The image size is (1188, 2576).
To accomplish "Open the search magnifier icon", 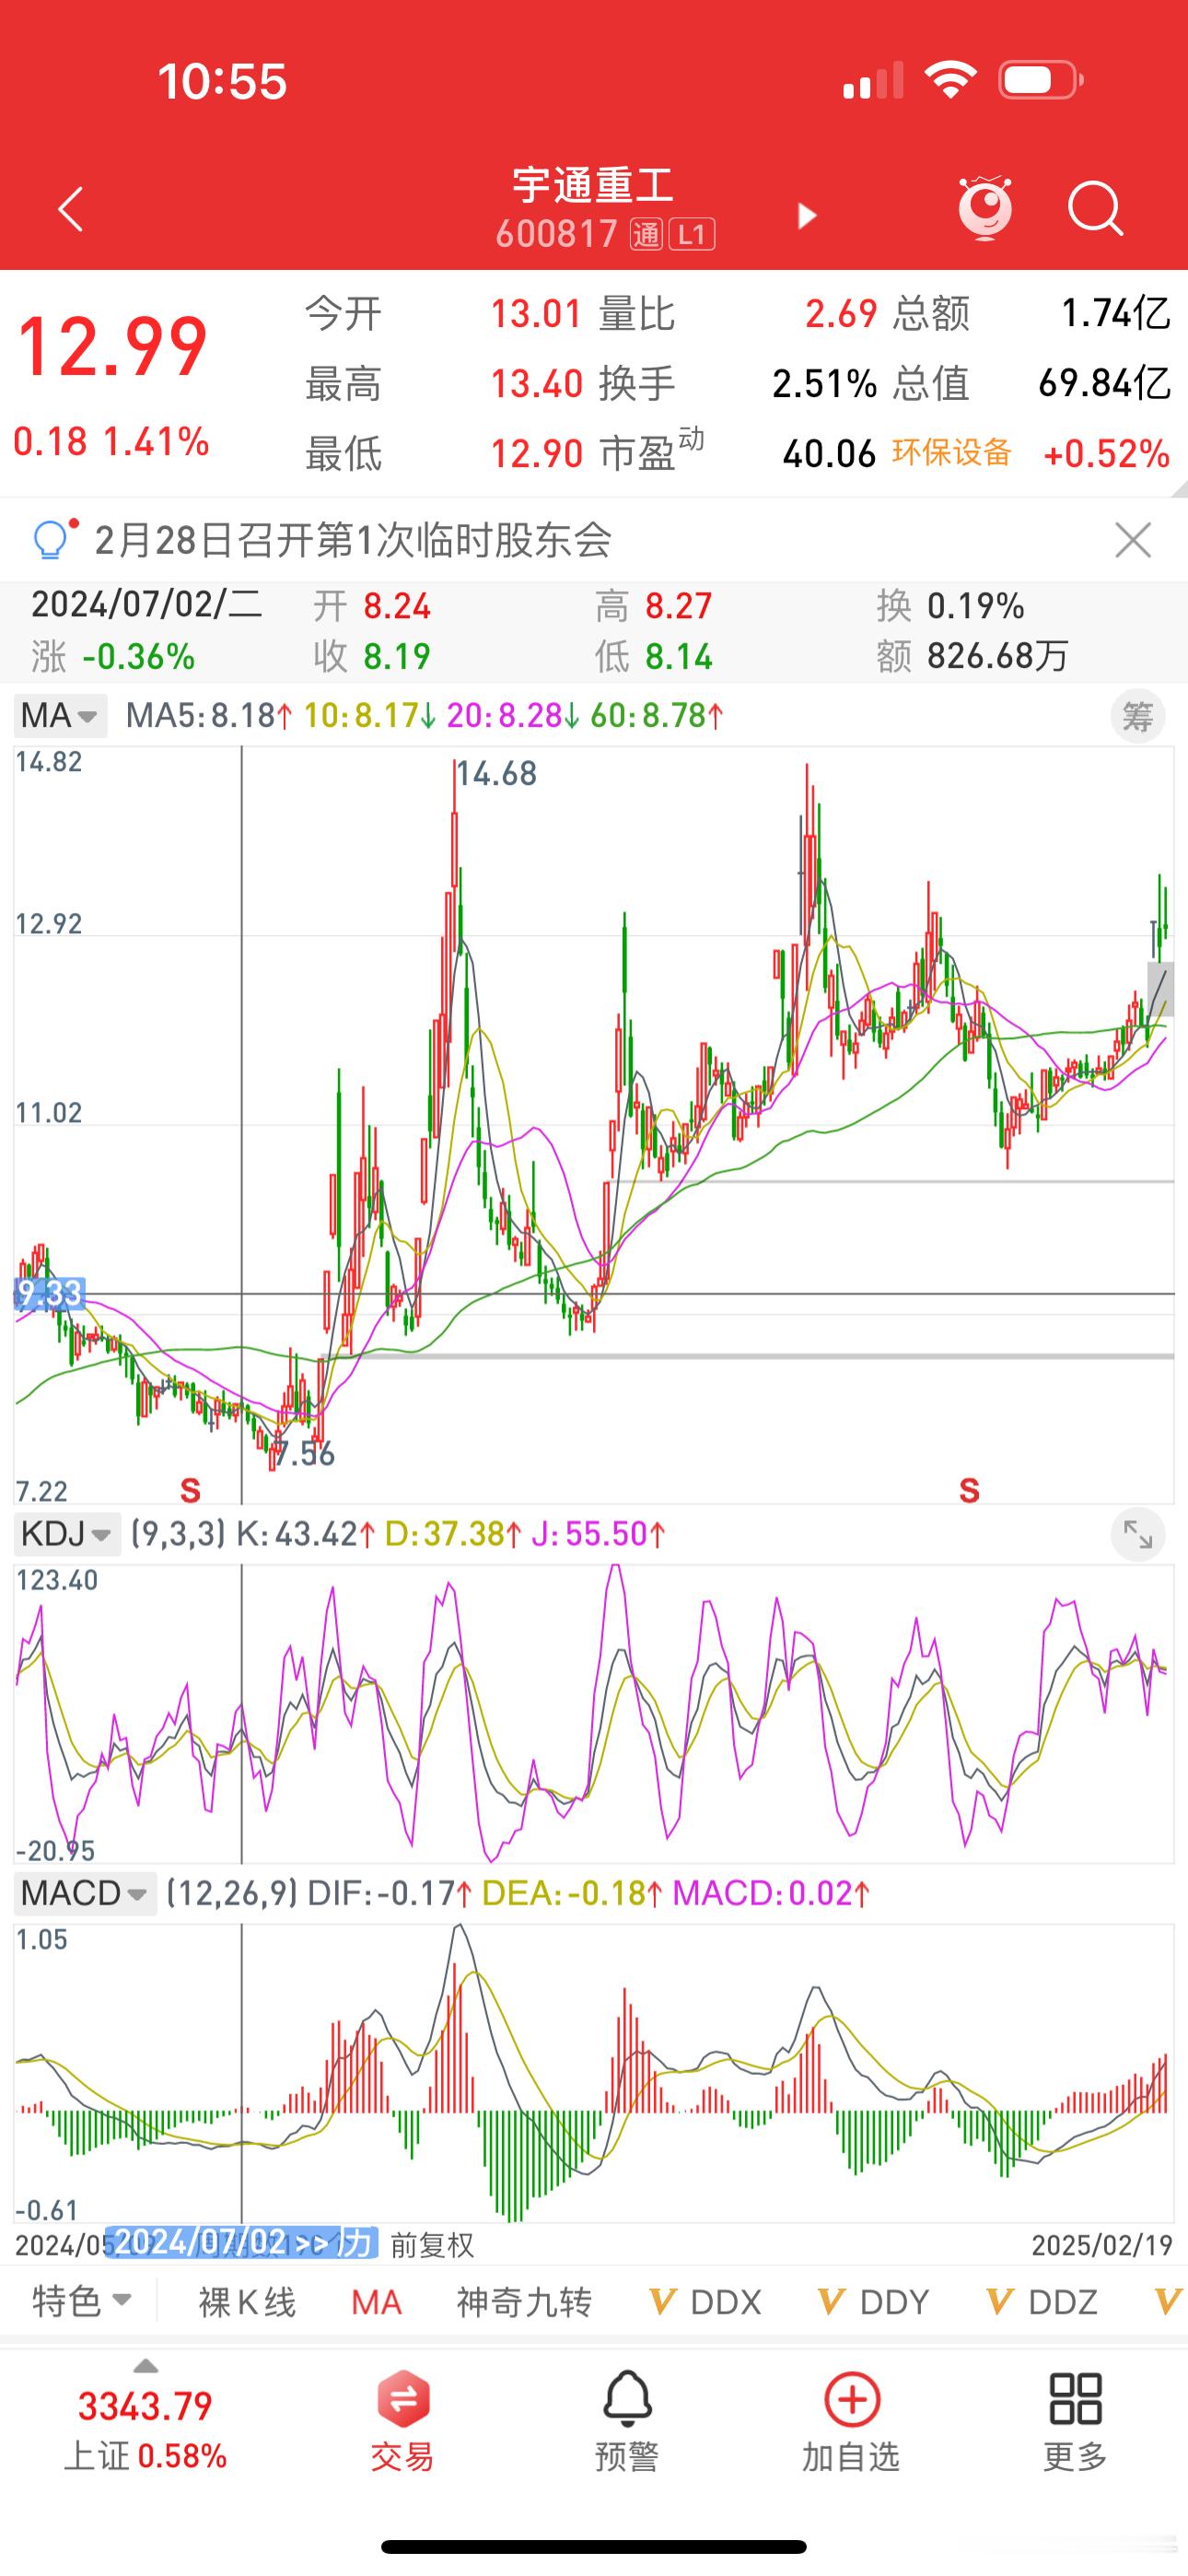I will [1095, 210].
